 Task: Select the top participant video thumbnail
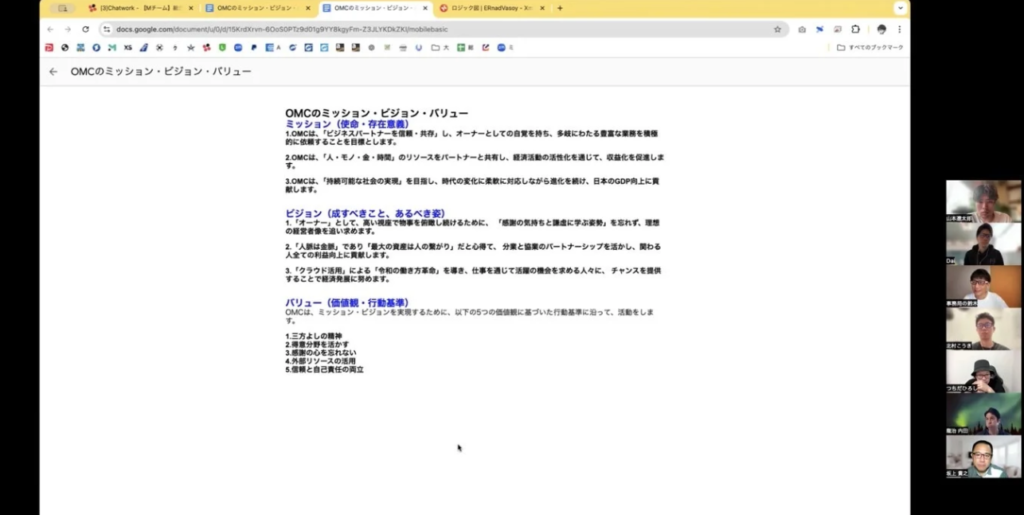point(983,200)
